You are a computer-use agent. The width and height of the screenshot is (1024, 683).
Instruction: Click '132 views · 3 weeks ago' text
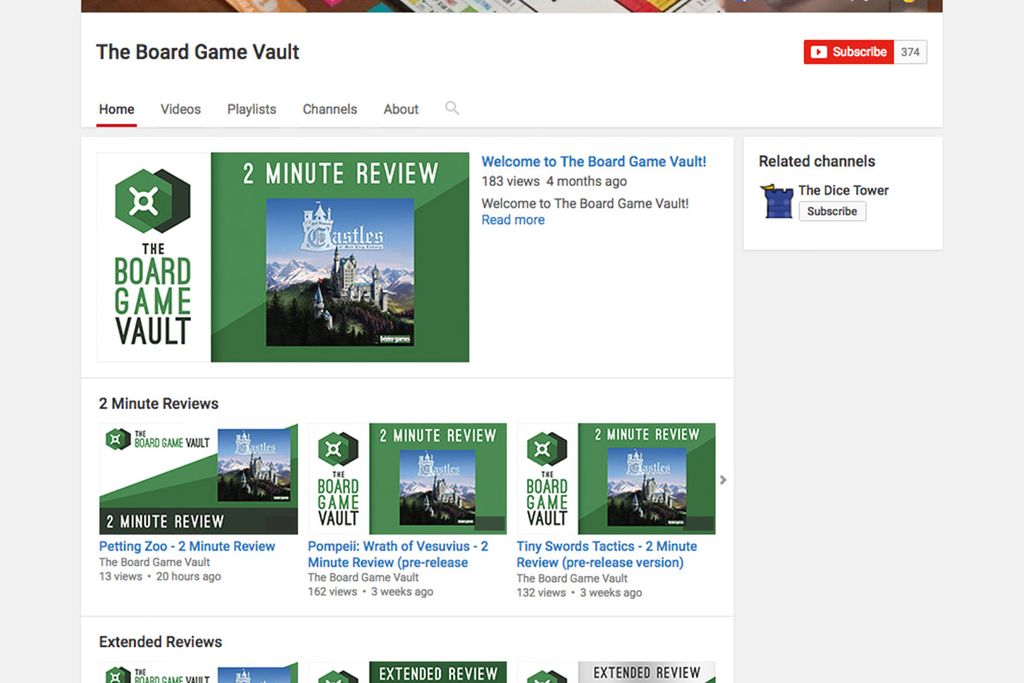[579, 592]
